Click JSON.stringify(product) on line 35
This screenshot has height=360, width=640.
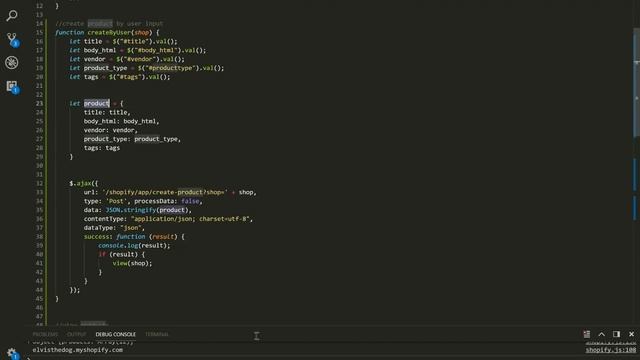(147, 210)
